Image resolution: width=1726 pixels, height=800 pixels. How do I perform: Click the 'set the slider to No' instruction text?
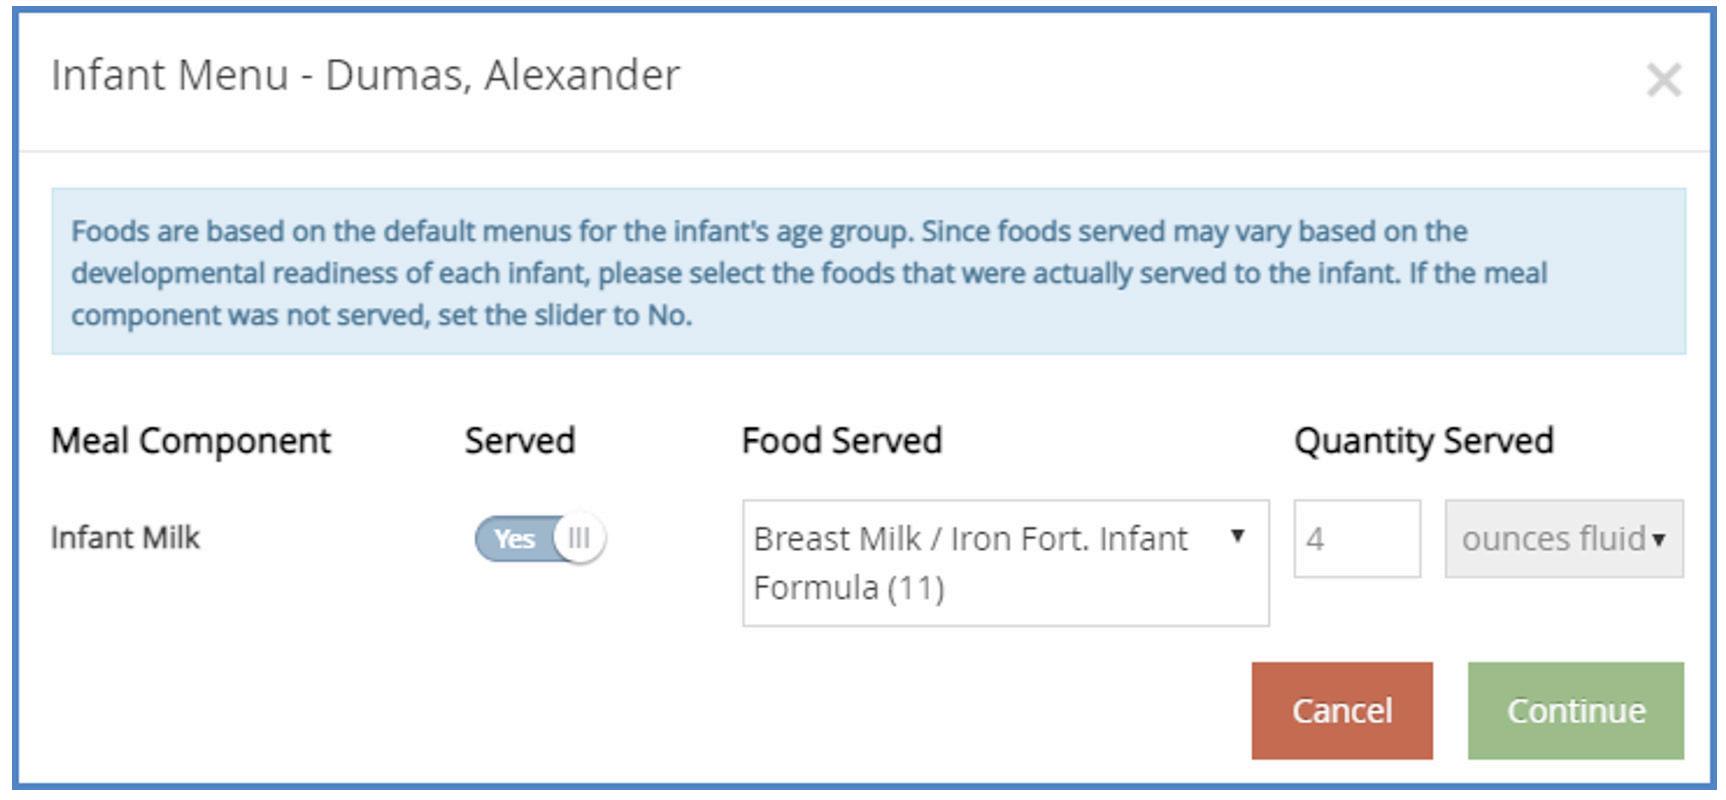(564, 316)
